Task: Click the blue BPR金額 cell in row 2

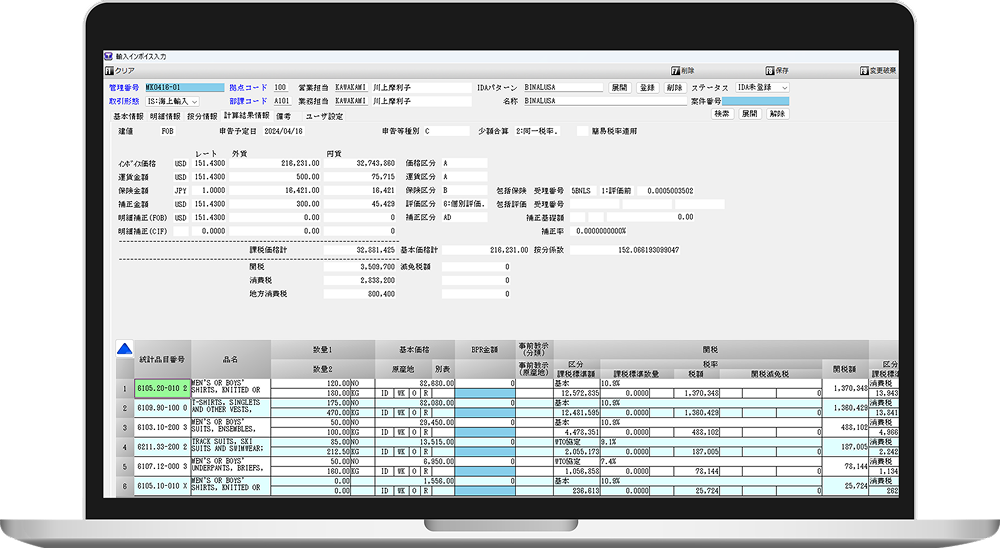Action: pos(485,413)
